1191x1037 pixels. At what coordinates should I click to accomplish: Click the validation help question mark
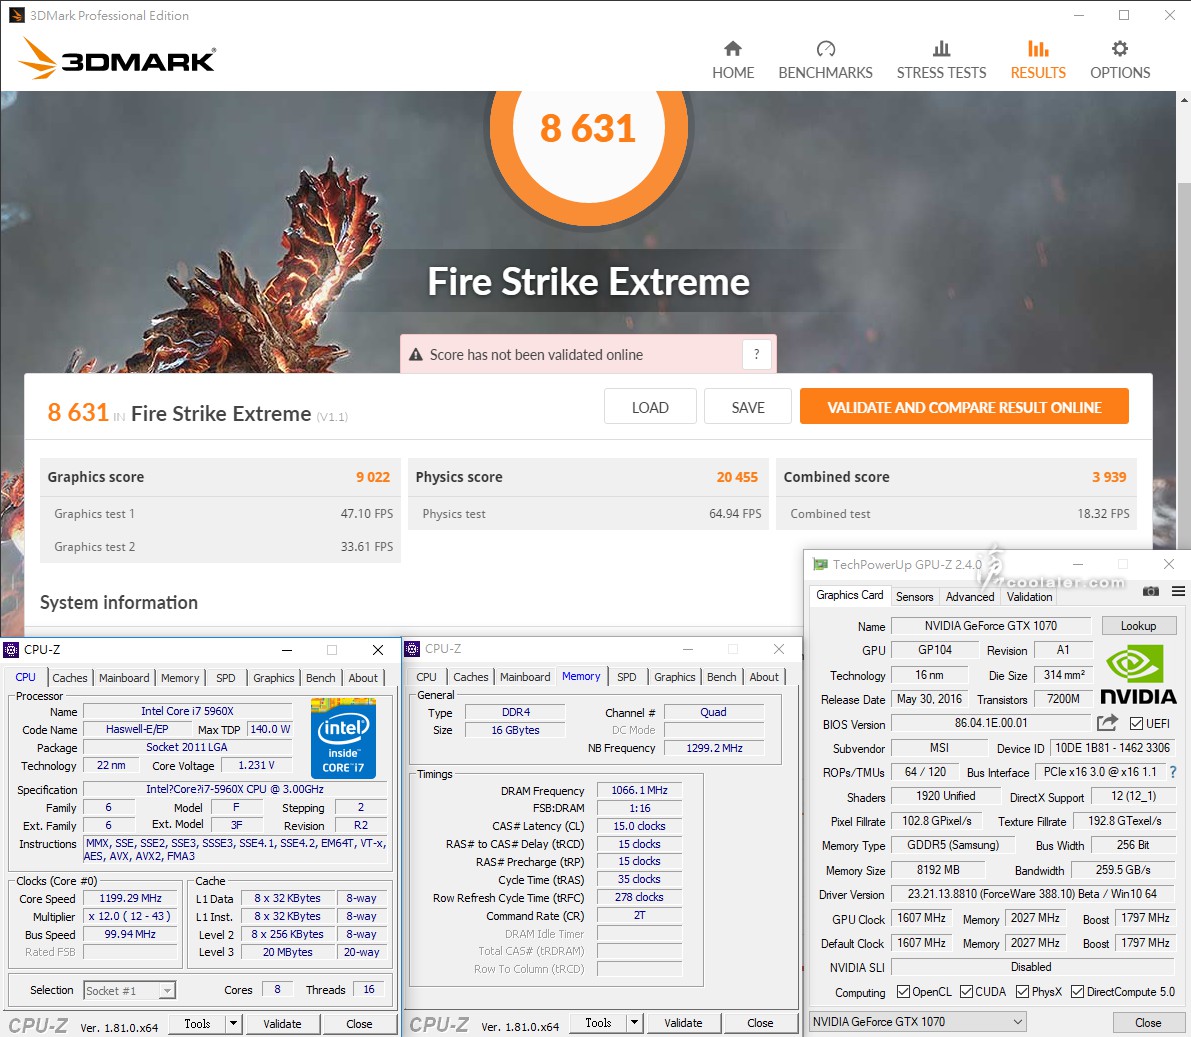click(757, 354)
